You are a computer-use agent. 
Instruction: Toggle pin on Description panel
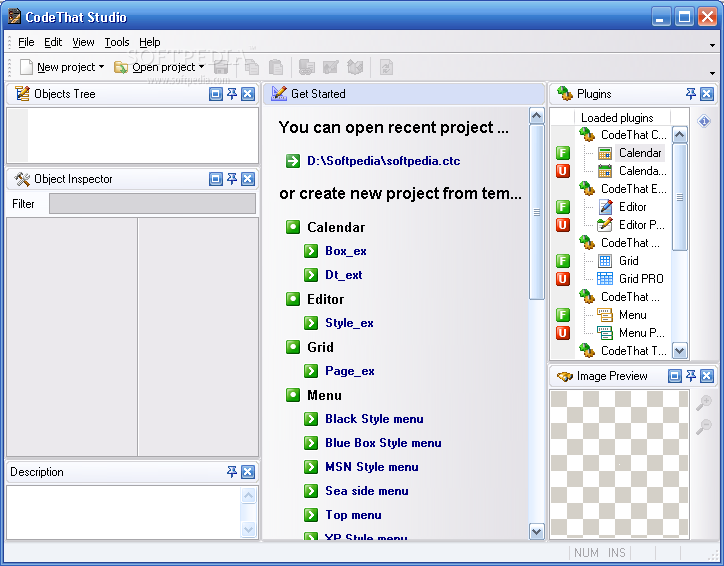232,472
